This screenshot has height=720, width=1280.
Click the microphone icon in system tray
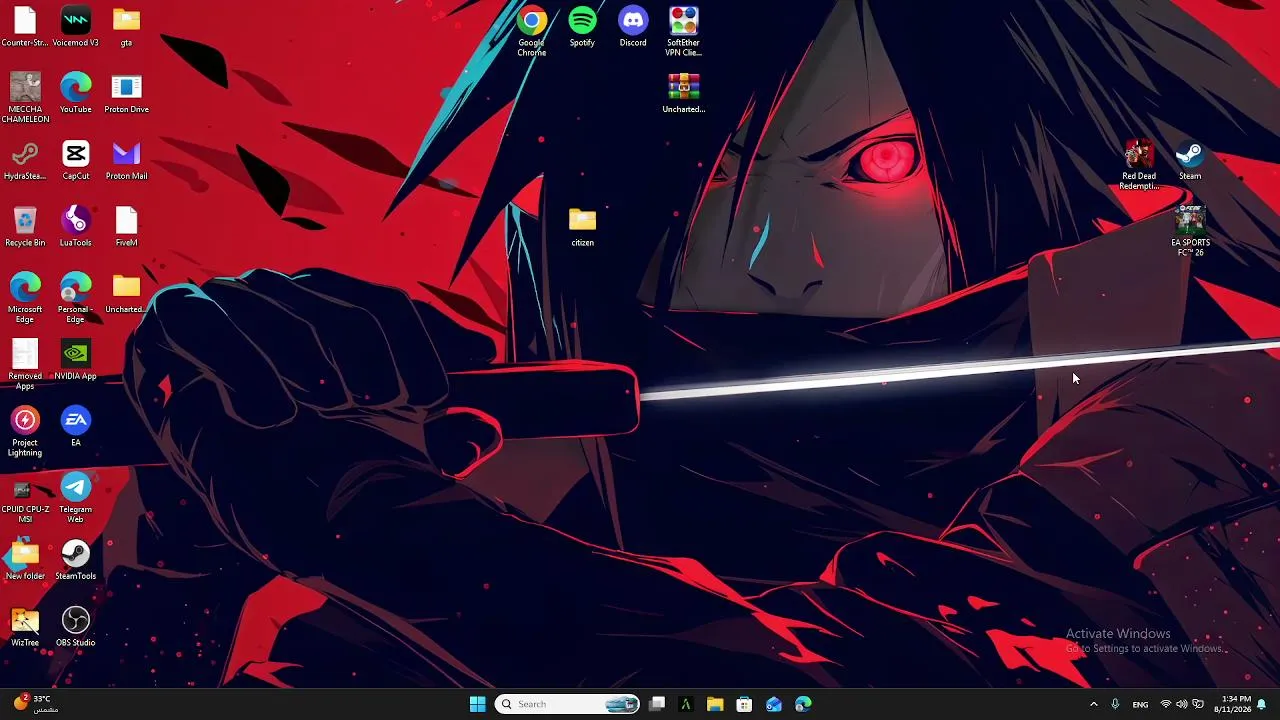(1115, 704)
